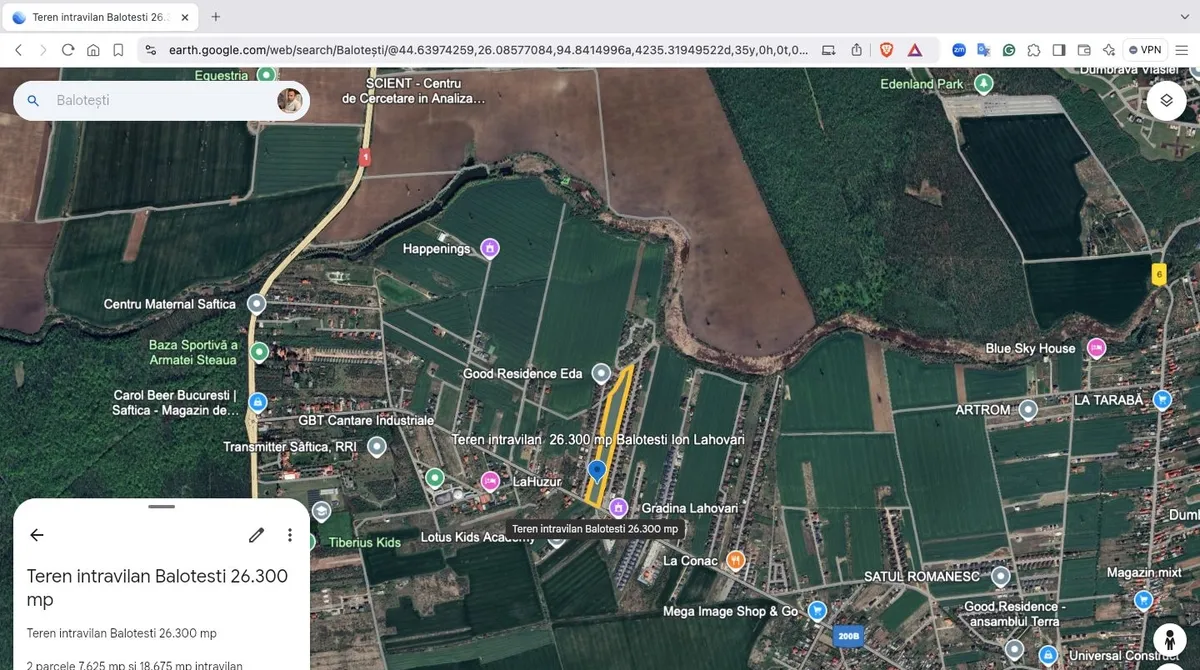Open the three-dot more options menu
The image size is (1200, 670).
coord(290,535)
